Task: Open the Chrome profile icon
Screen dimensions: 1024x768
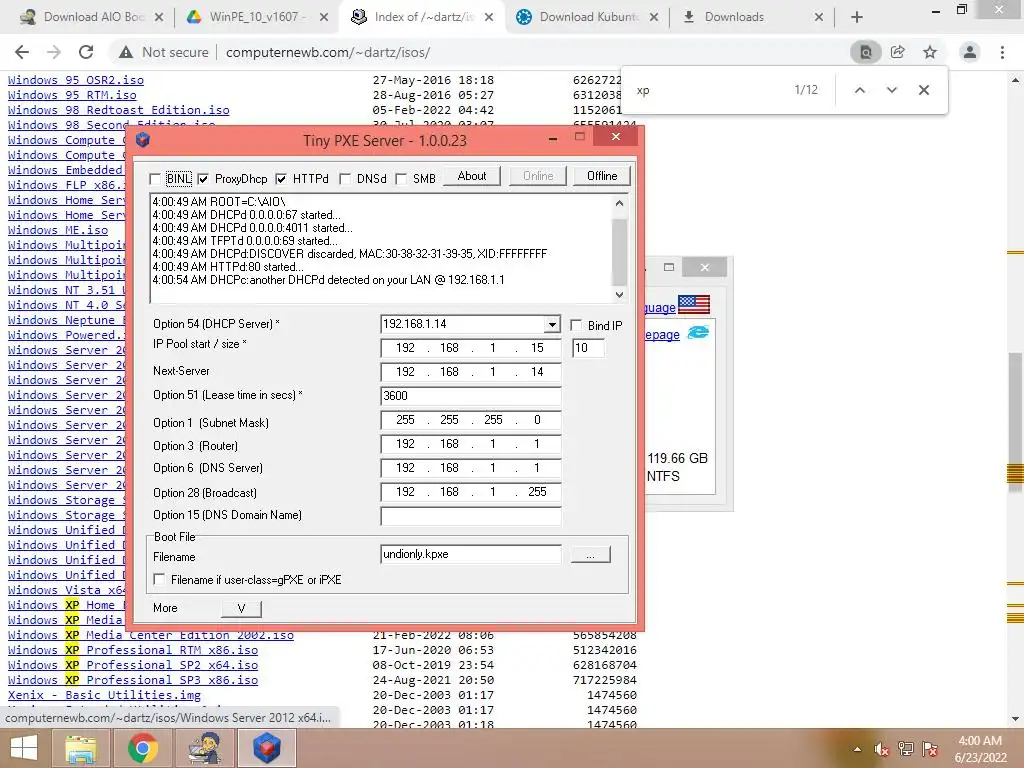Action: pos(970,52)
